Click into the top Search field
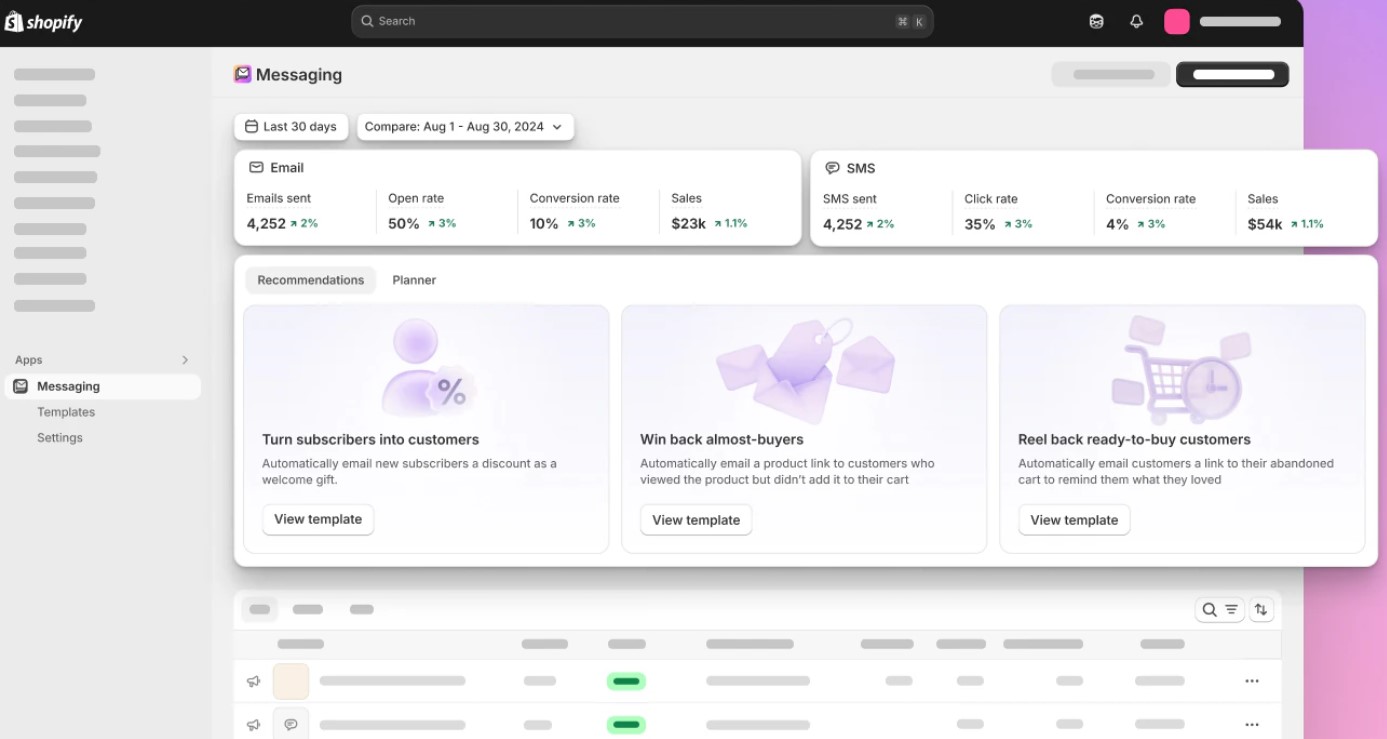This screenshot has width=1387, height=739. point(642,21)
